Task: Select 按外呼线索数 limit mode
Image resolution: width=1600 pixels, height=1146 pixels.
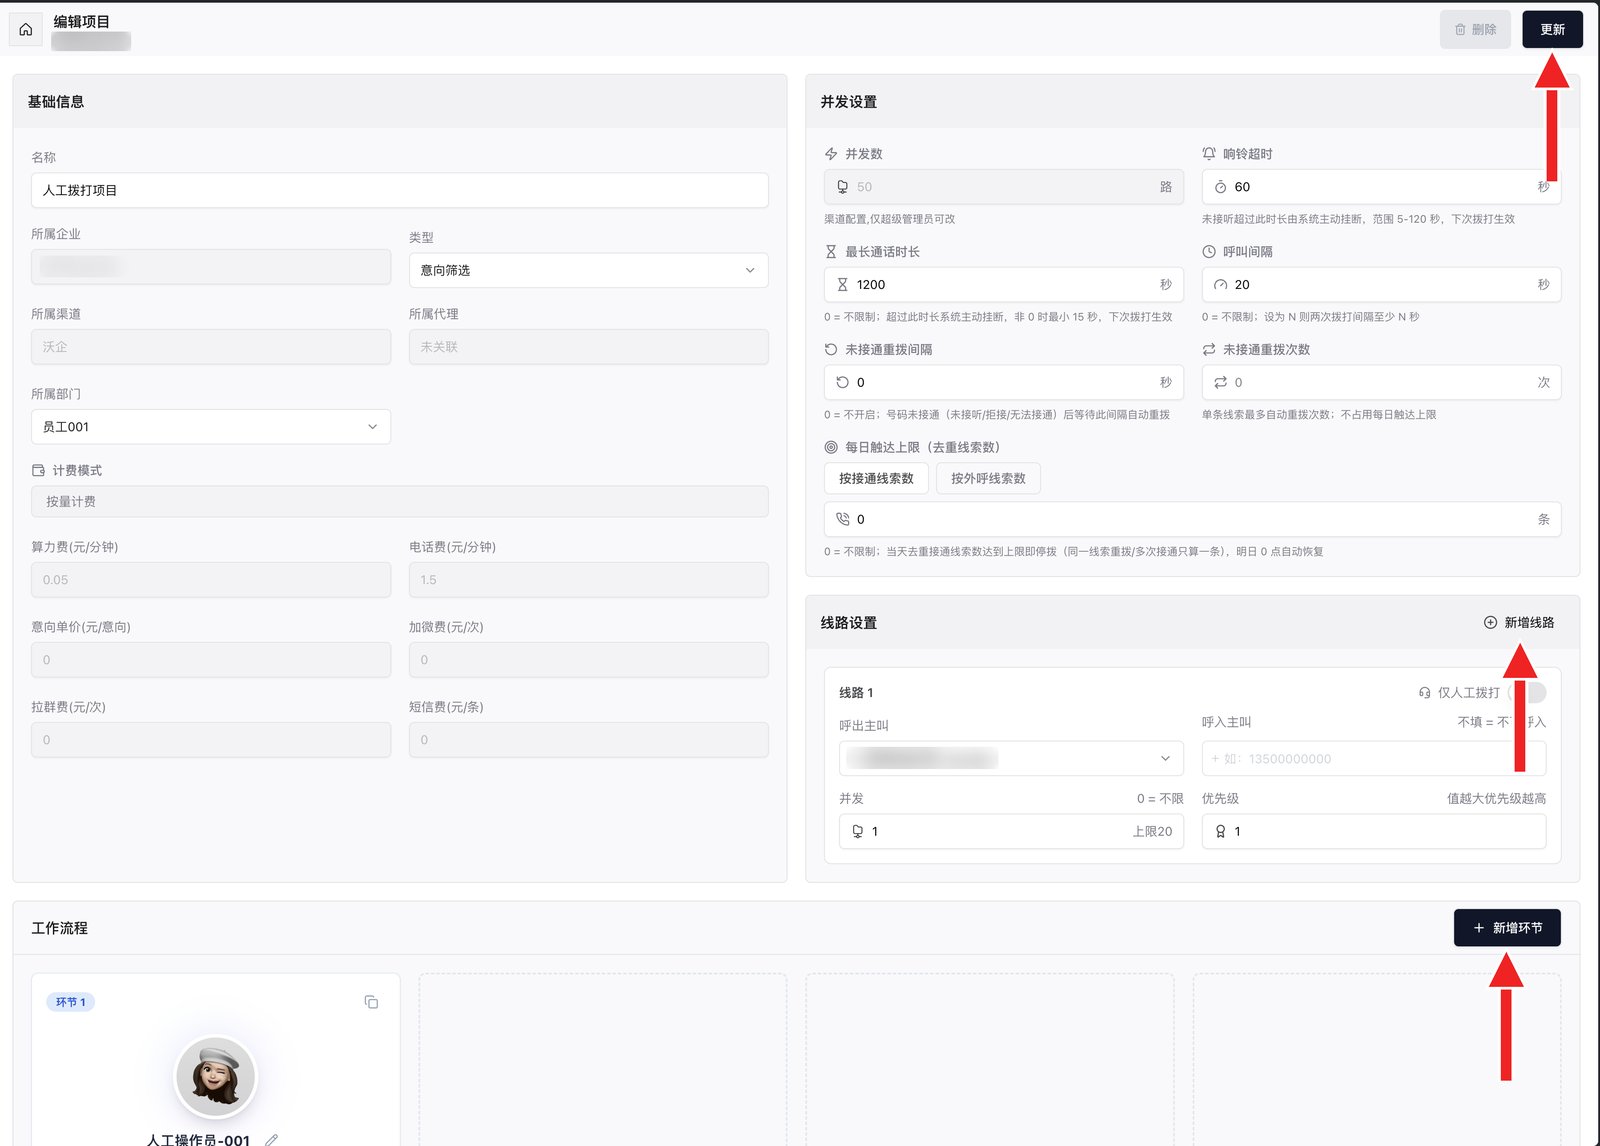Action: point(988,478)
